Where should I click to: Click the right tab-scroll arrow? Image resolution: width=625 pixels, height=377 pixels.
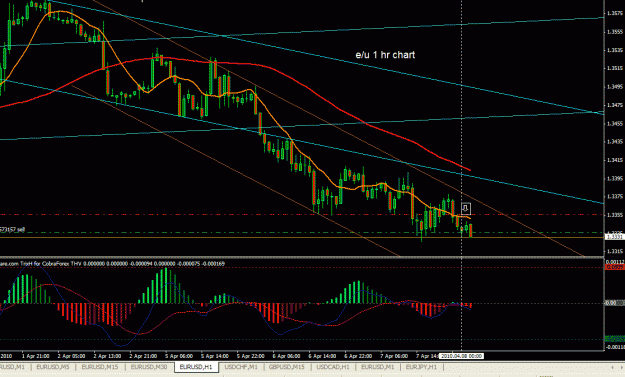(x=621, y=367)
